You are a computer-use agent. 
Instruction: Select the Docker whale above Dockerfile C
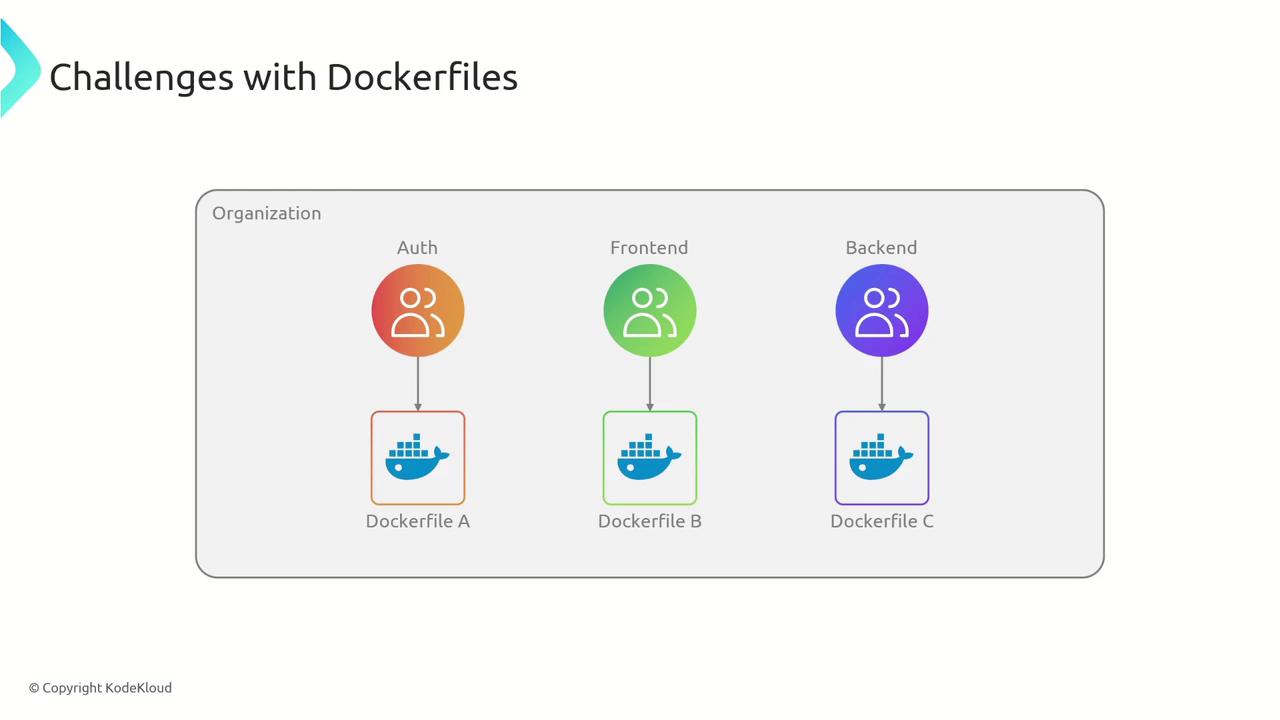882,458
